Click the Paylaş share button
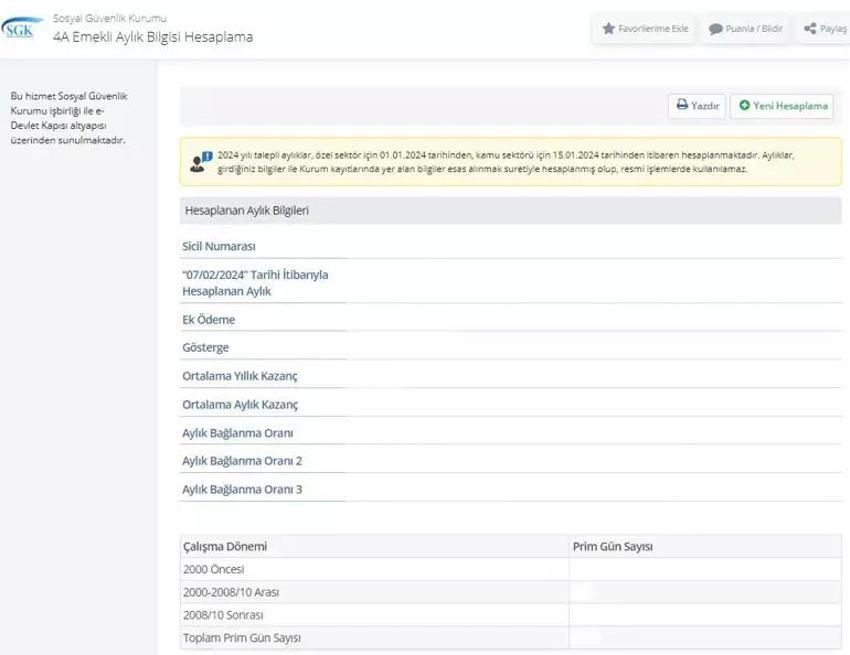Screen dimensions: 850x655 824,29
